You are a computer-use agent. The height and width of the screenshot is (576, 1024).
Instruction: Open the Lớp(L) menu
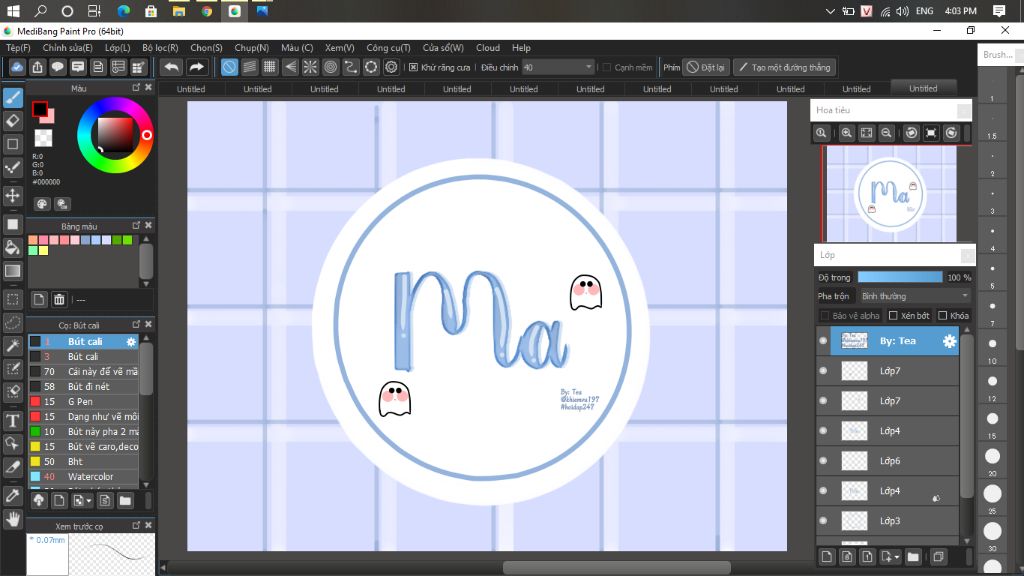coord(118,48)
